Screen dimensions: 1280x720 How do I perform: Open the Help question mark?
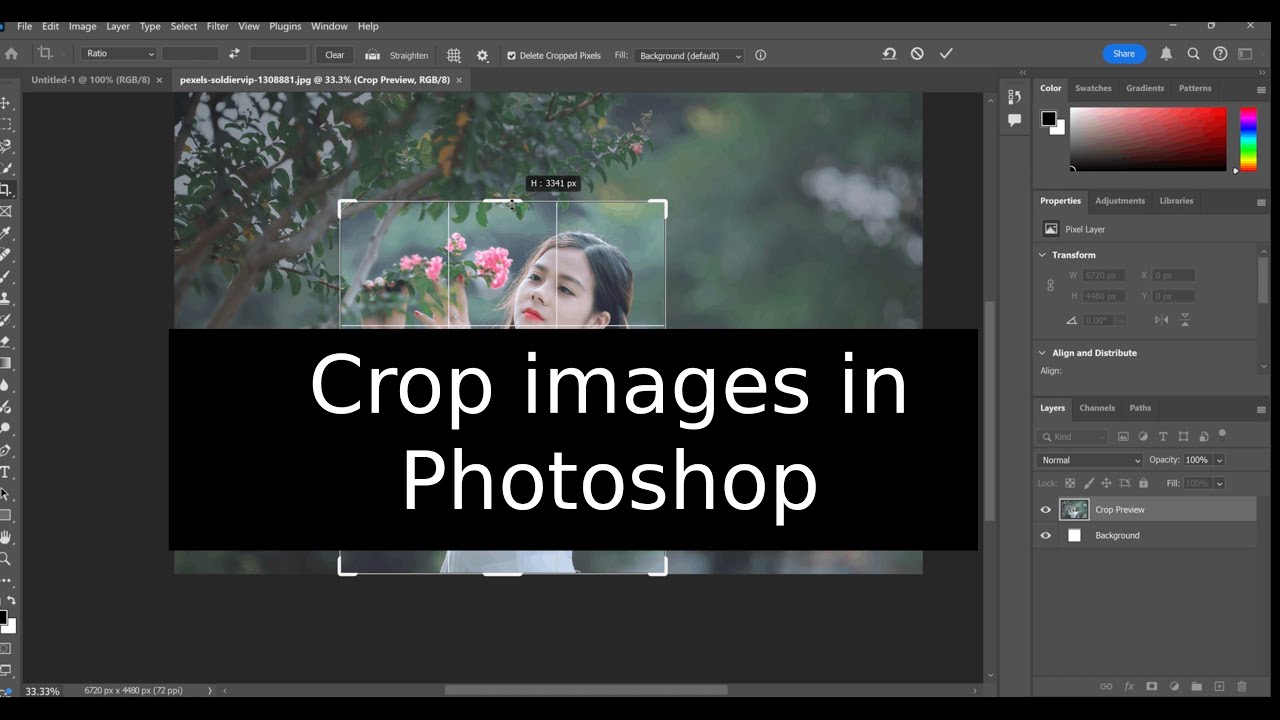click(x=1220, y=54)
